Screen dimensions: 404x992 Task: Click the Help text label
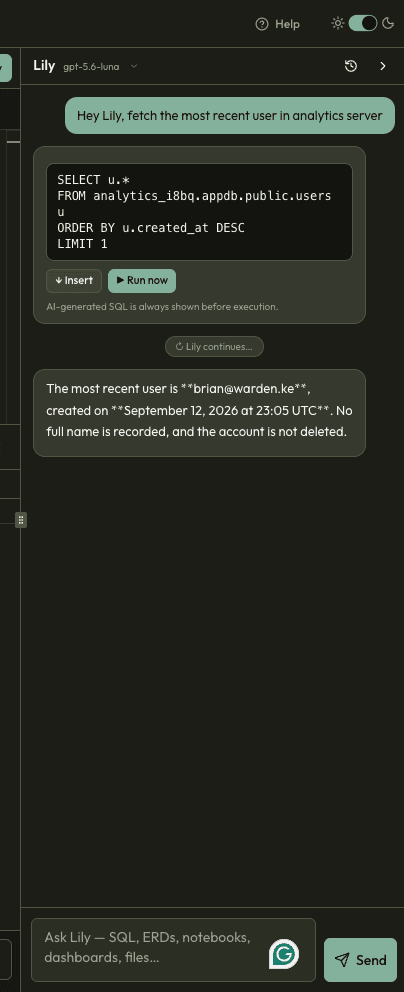tap(287, 24)
